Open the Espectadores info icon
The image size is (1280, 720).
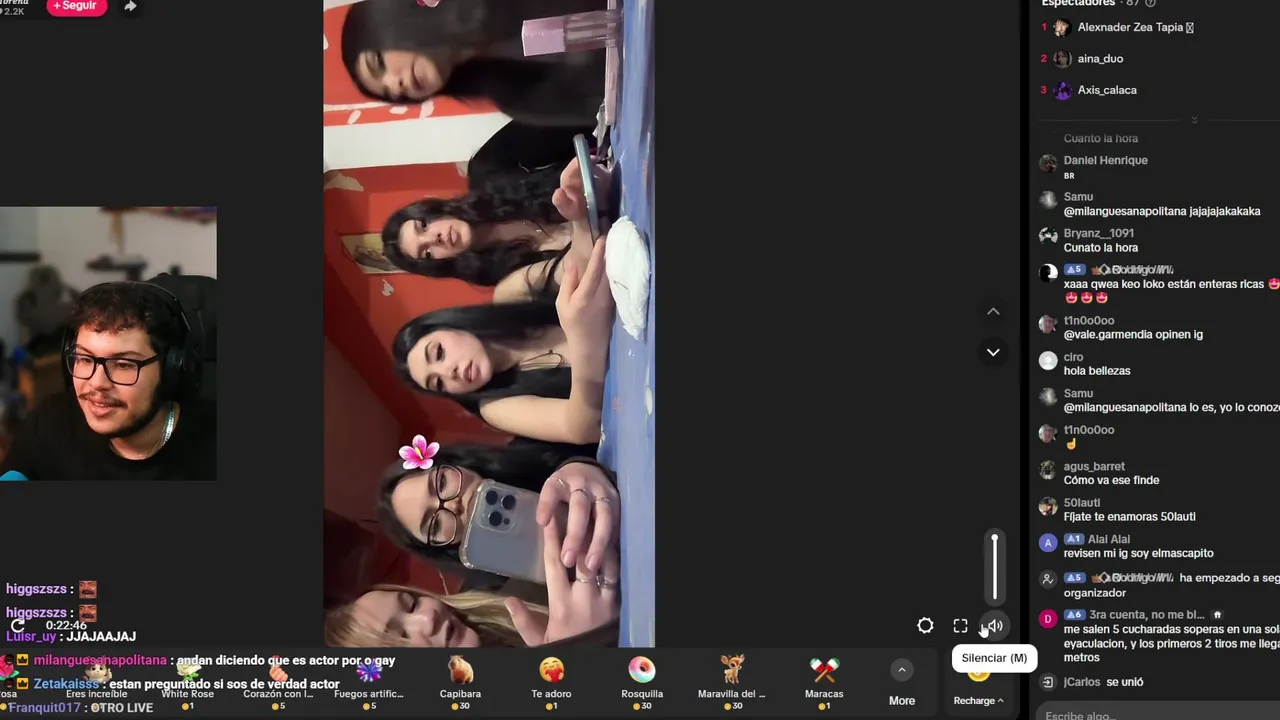click(x=1151, y=3)
